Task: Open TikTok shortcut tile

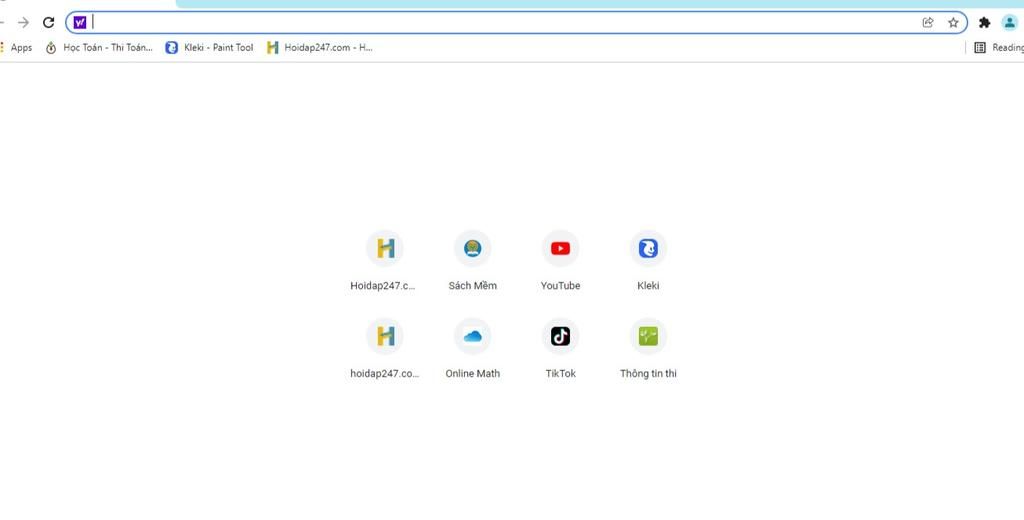Action: pyautogui.click(x=560, y=349)
